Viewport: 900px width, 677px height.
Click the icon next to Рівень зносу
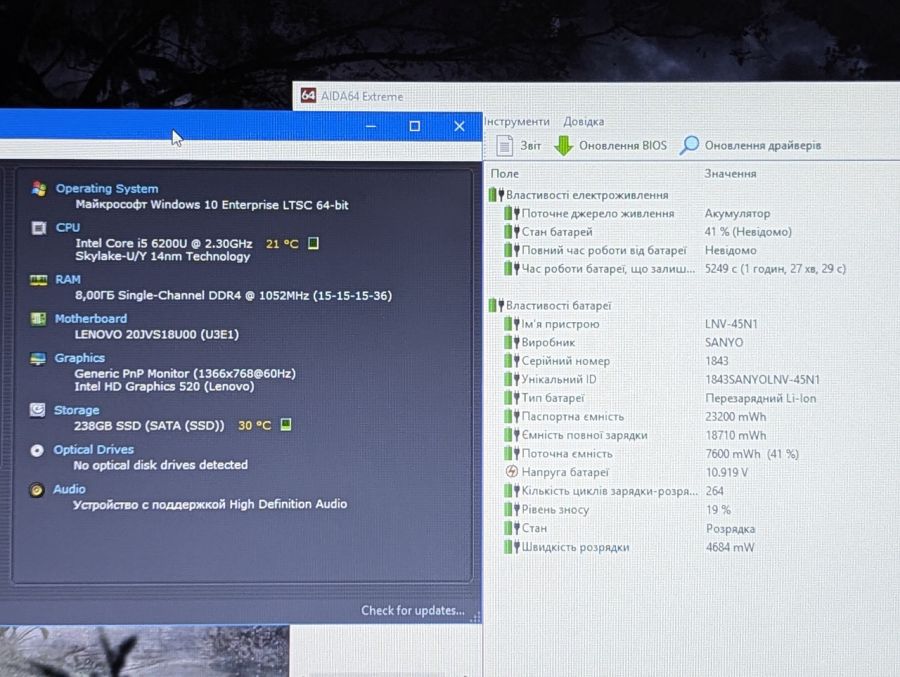pos(511,509)
